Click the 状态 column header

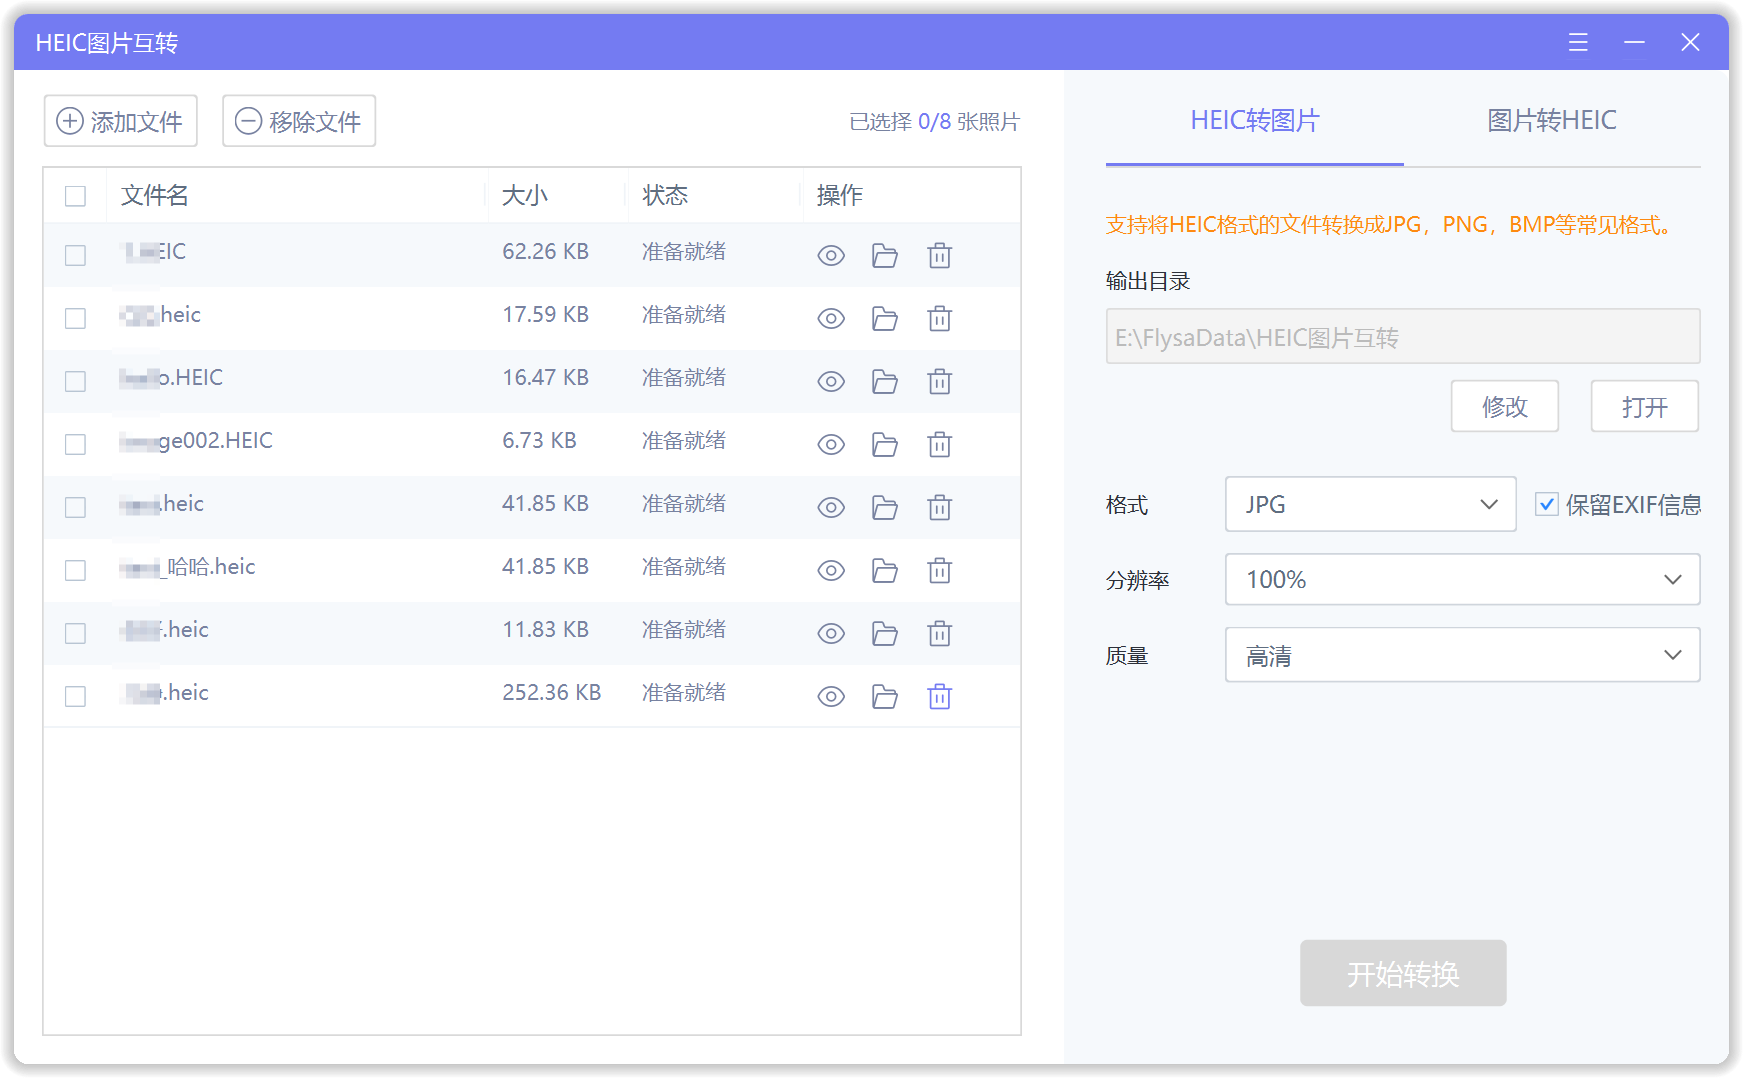(665, 196)
